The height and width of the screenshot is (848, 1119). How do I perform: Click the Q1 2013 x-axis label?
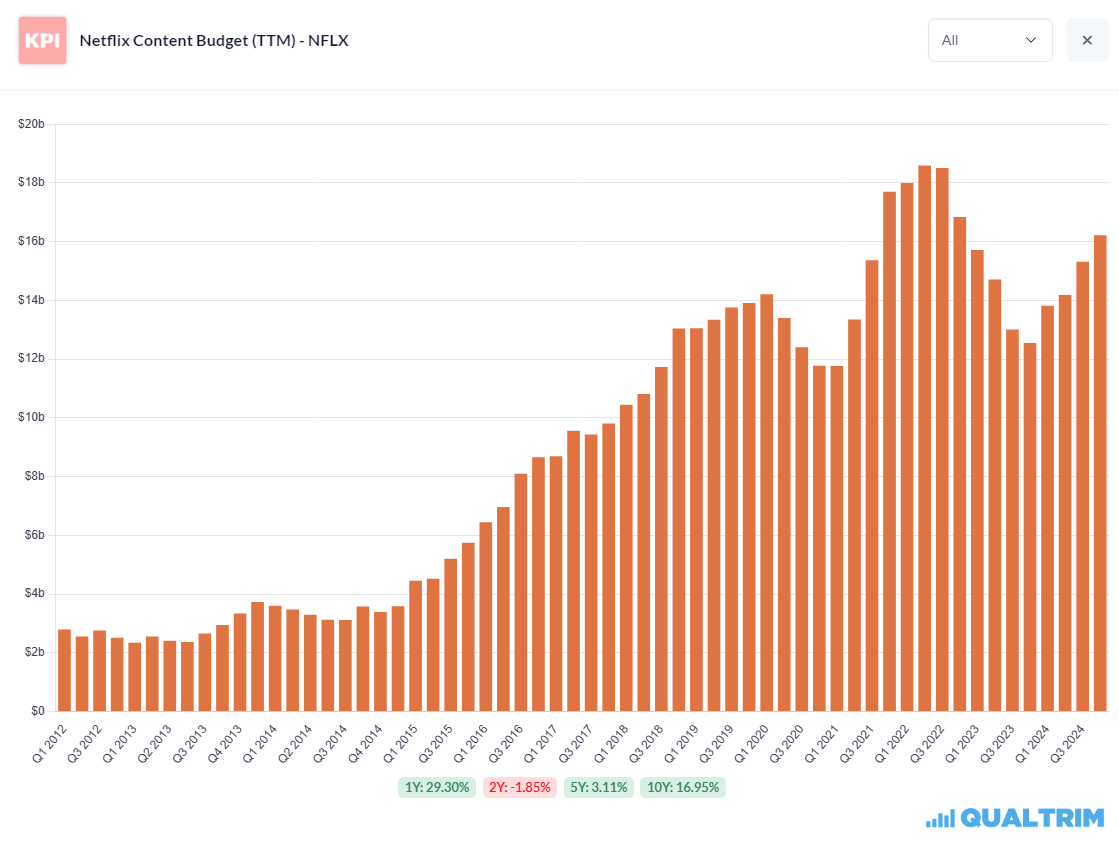point(119,744)
